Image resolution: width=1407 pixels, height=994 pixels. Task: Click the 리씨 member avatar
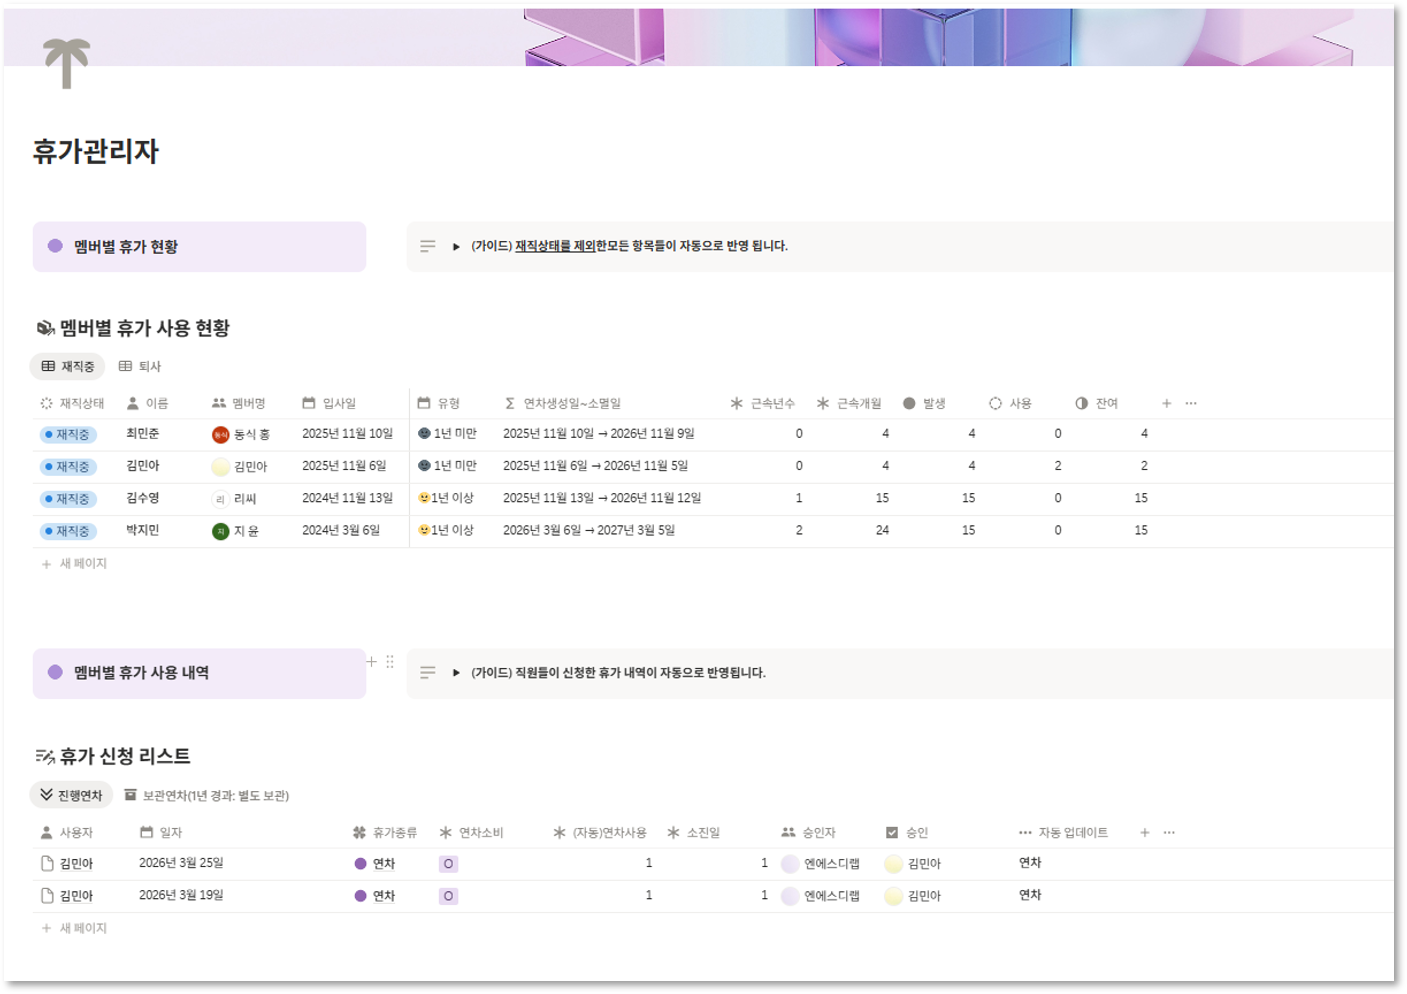[x=220, y=499]
